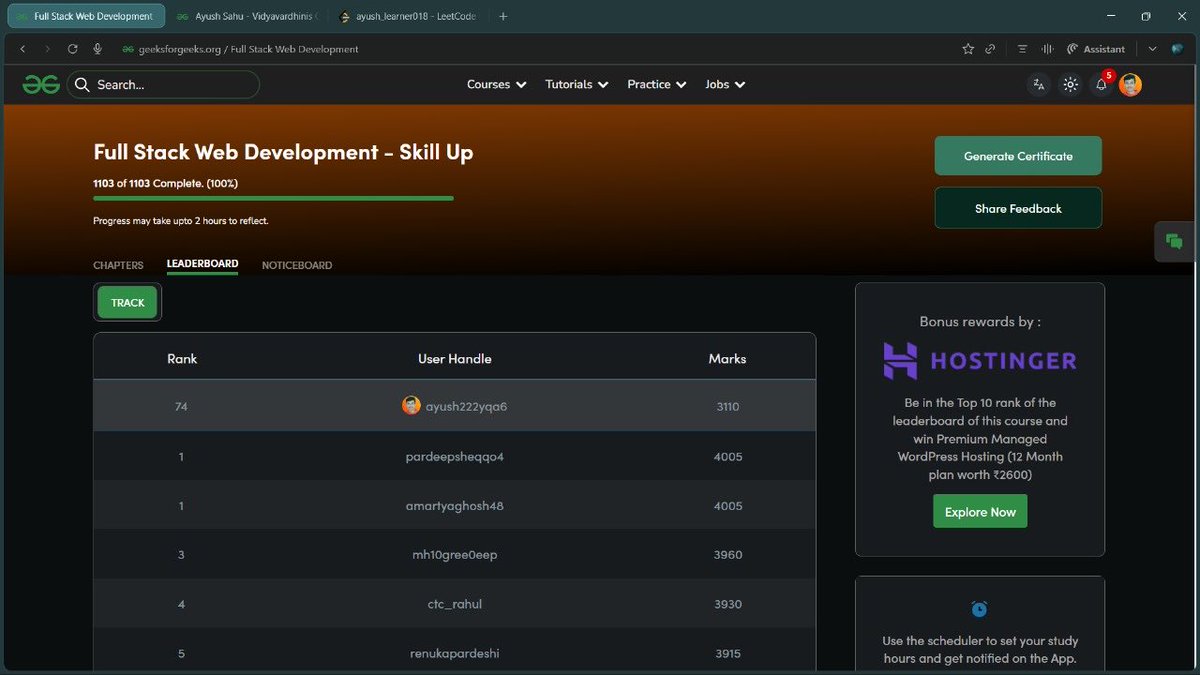Open a new browser tab
1200x675 pixels.
click(x=503, y=16)
